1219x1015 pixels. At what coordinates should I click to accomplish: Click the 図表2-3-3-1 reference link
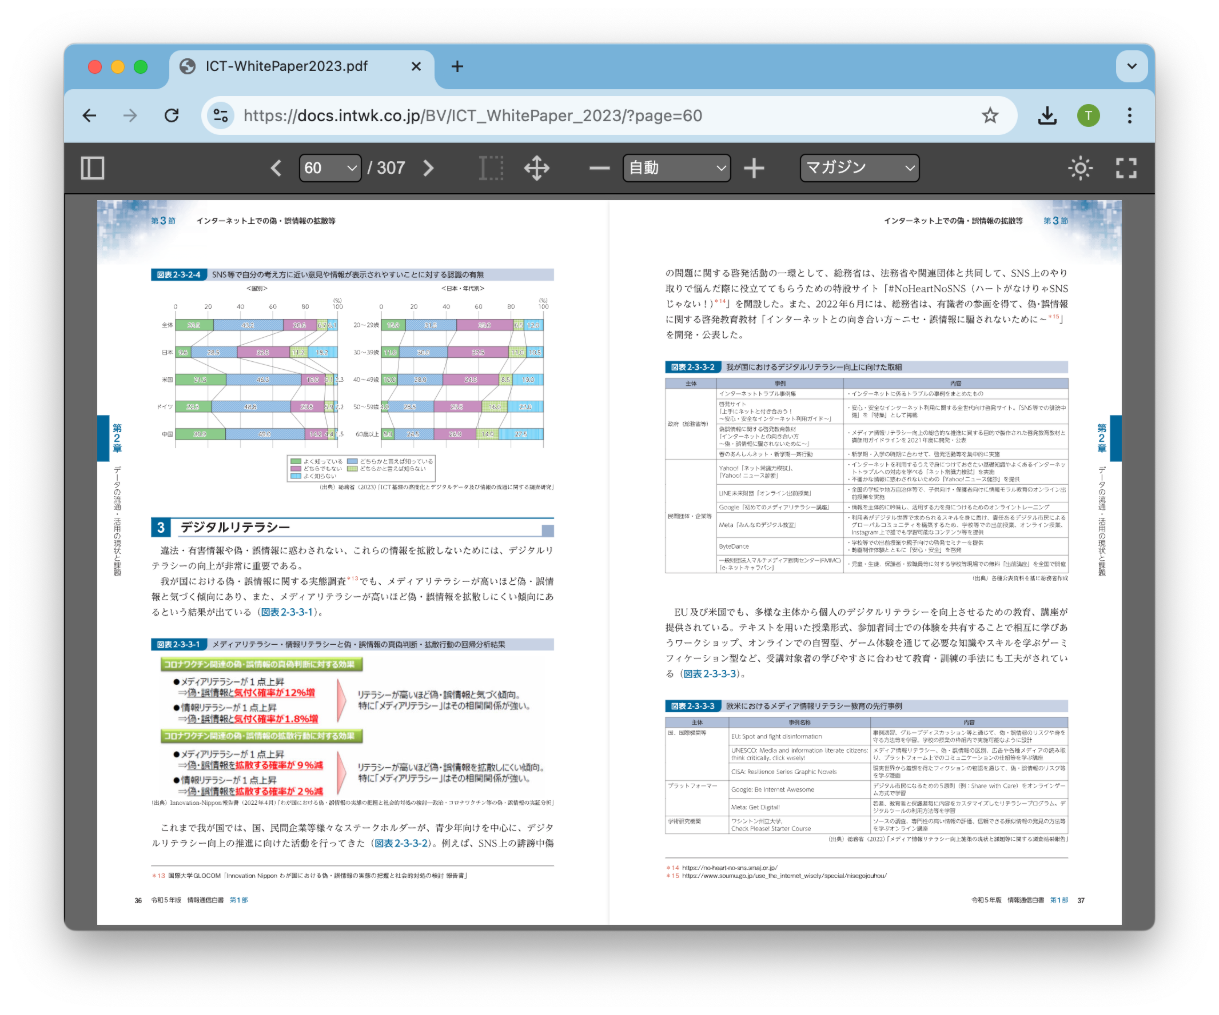pos(287,612)
